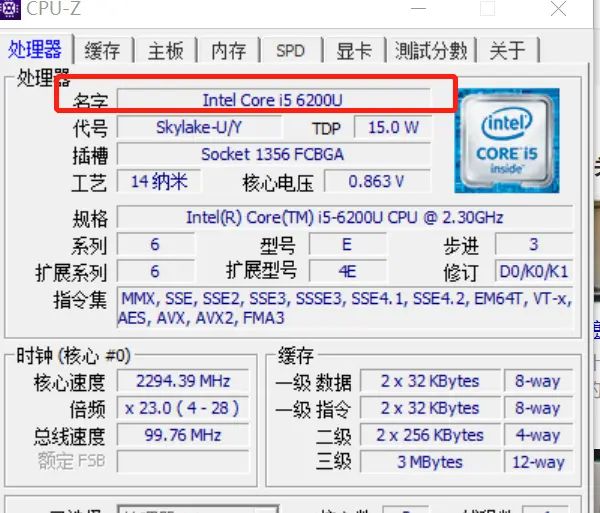This screenshot has height=513, width=600.
Task: Click the 步进 value 3
Action: tap(534, 244)
